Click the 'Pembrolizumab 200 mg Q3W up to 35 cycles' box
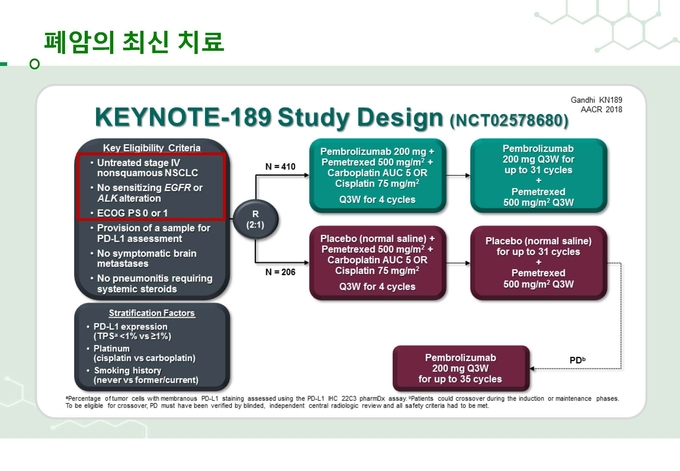Viewport: 680px width, 471px height. (461, 368)
